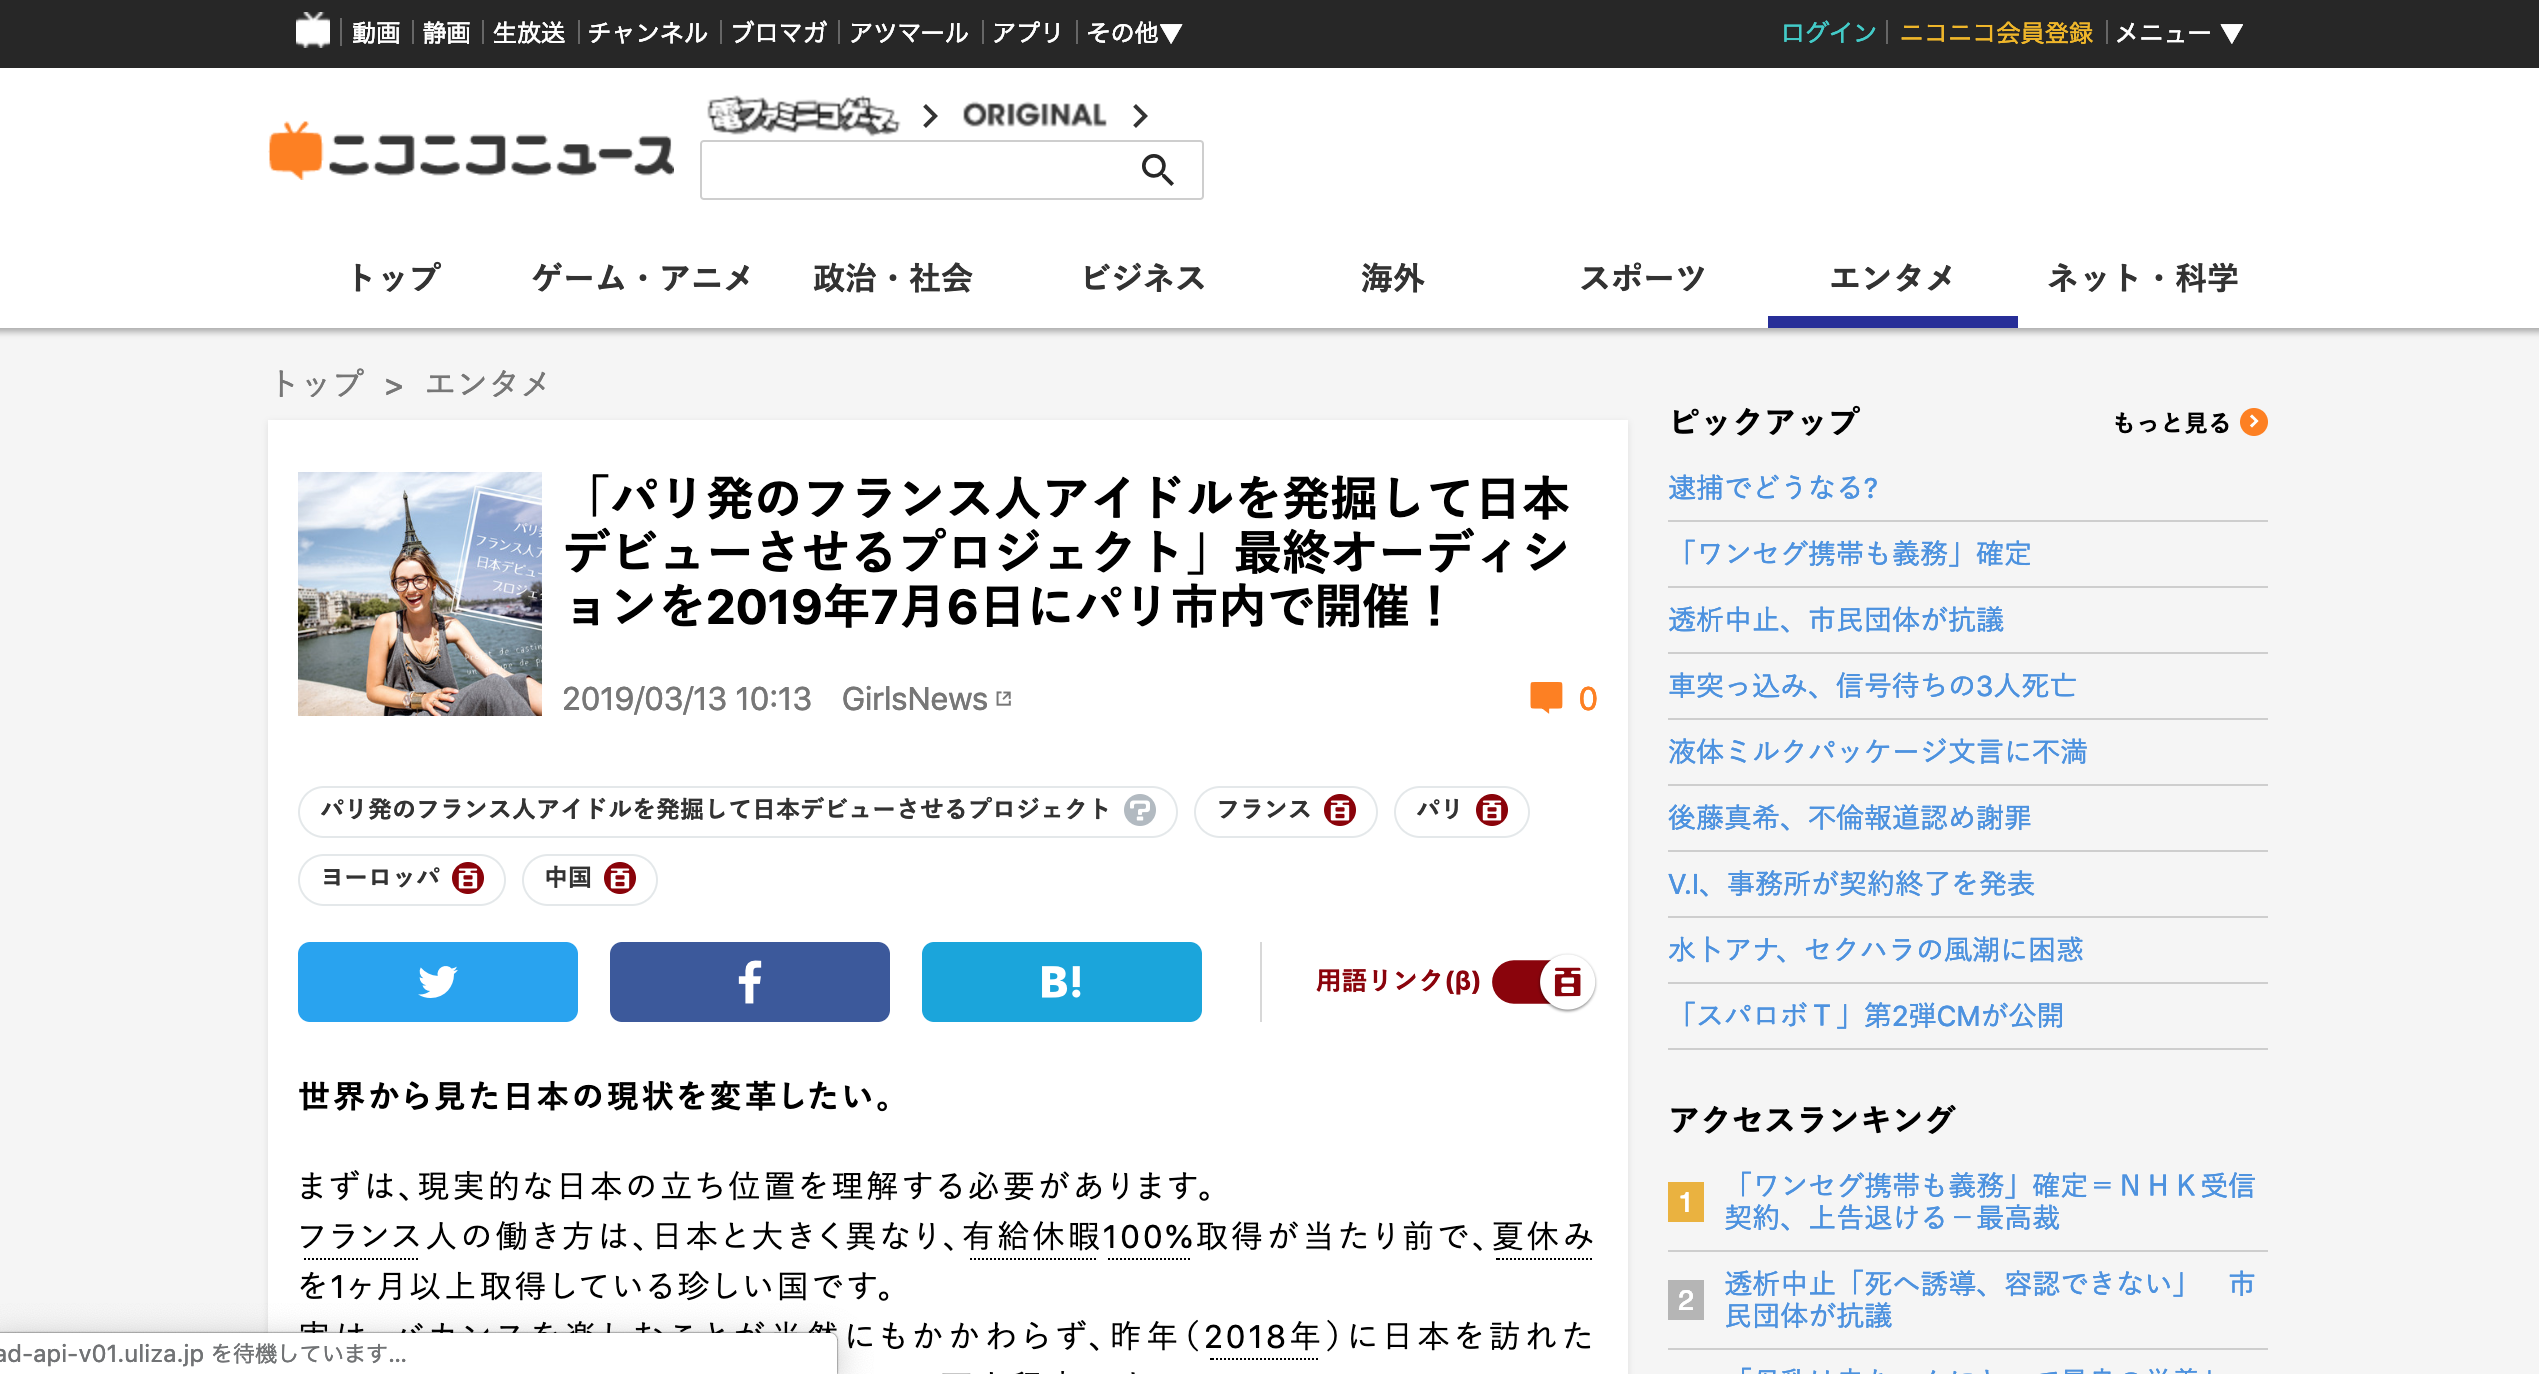Switch to the ゲーム・アニメ tab

(x=641, y=278)
